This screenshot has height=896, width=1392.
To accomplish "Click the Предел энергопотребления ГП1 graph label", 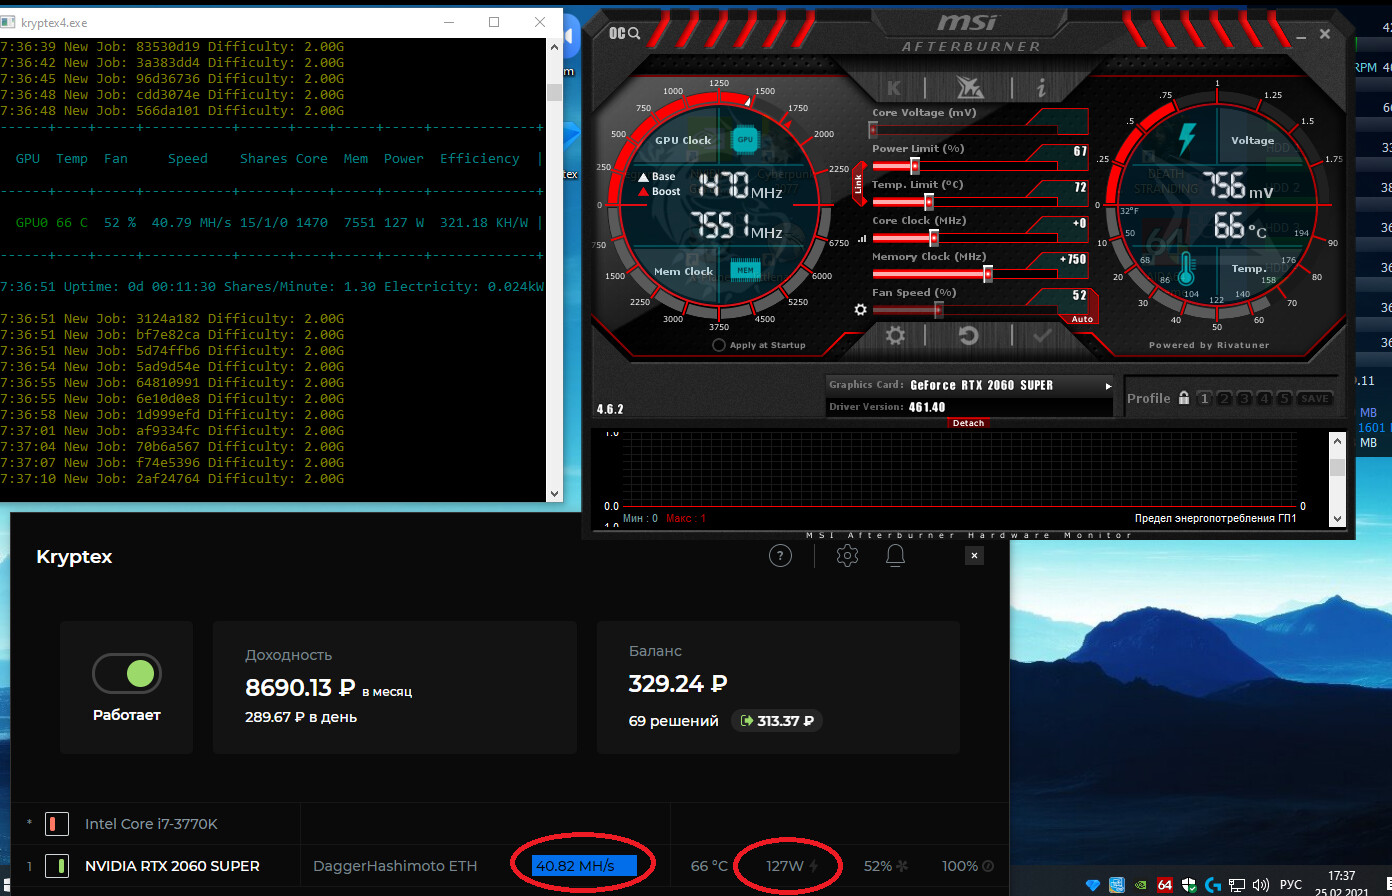I will pos(1215,518).
